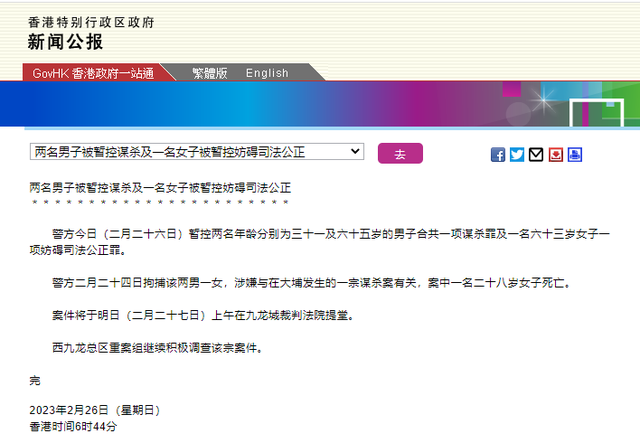Viewport: 640px width, 443px height.
Task: Share the article via Twitter icon
Action: tap(517, 155)
